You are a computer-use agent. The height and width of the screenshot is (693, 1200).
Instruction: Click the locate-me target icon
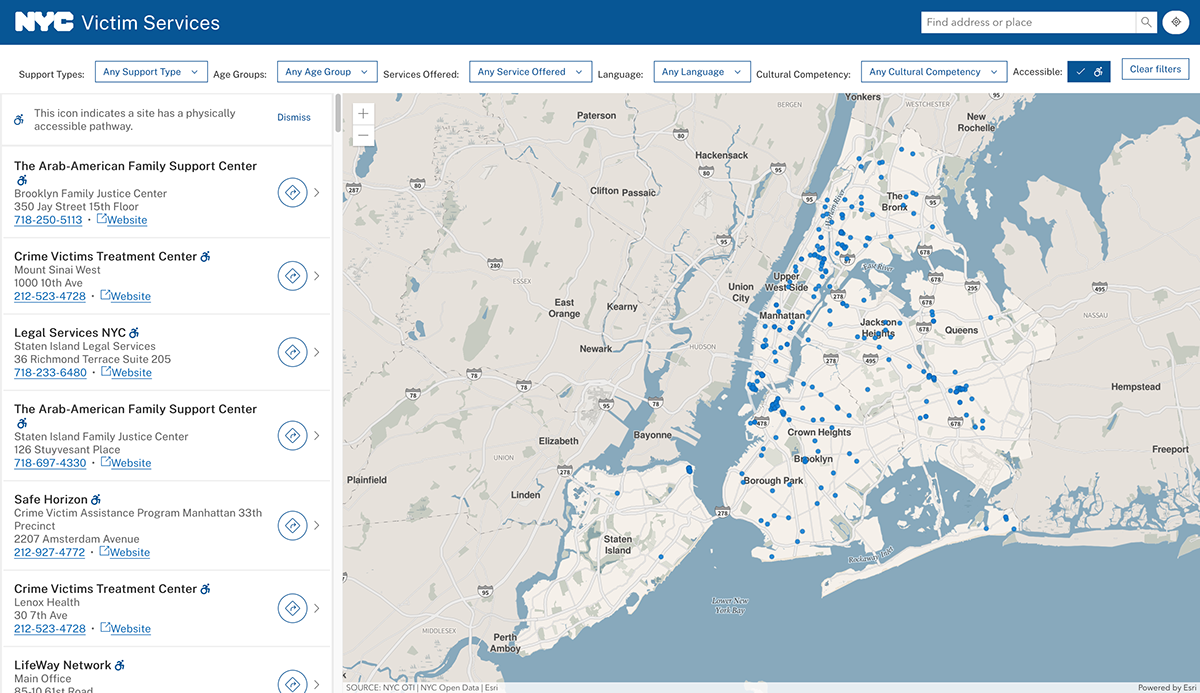[x=1176, y=22]
